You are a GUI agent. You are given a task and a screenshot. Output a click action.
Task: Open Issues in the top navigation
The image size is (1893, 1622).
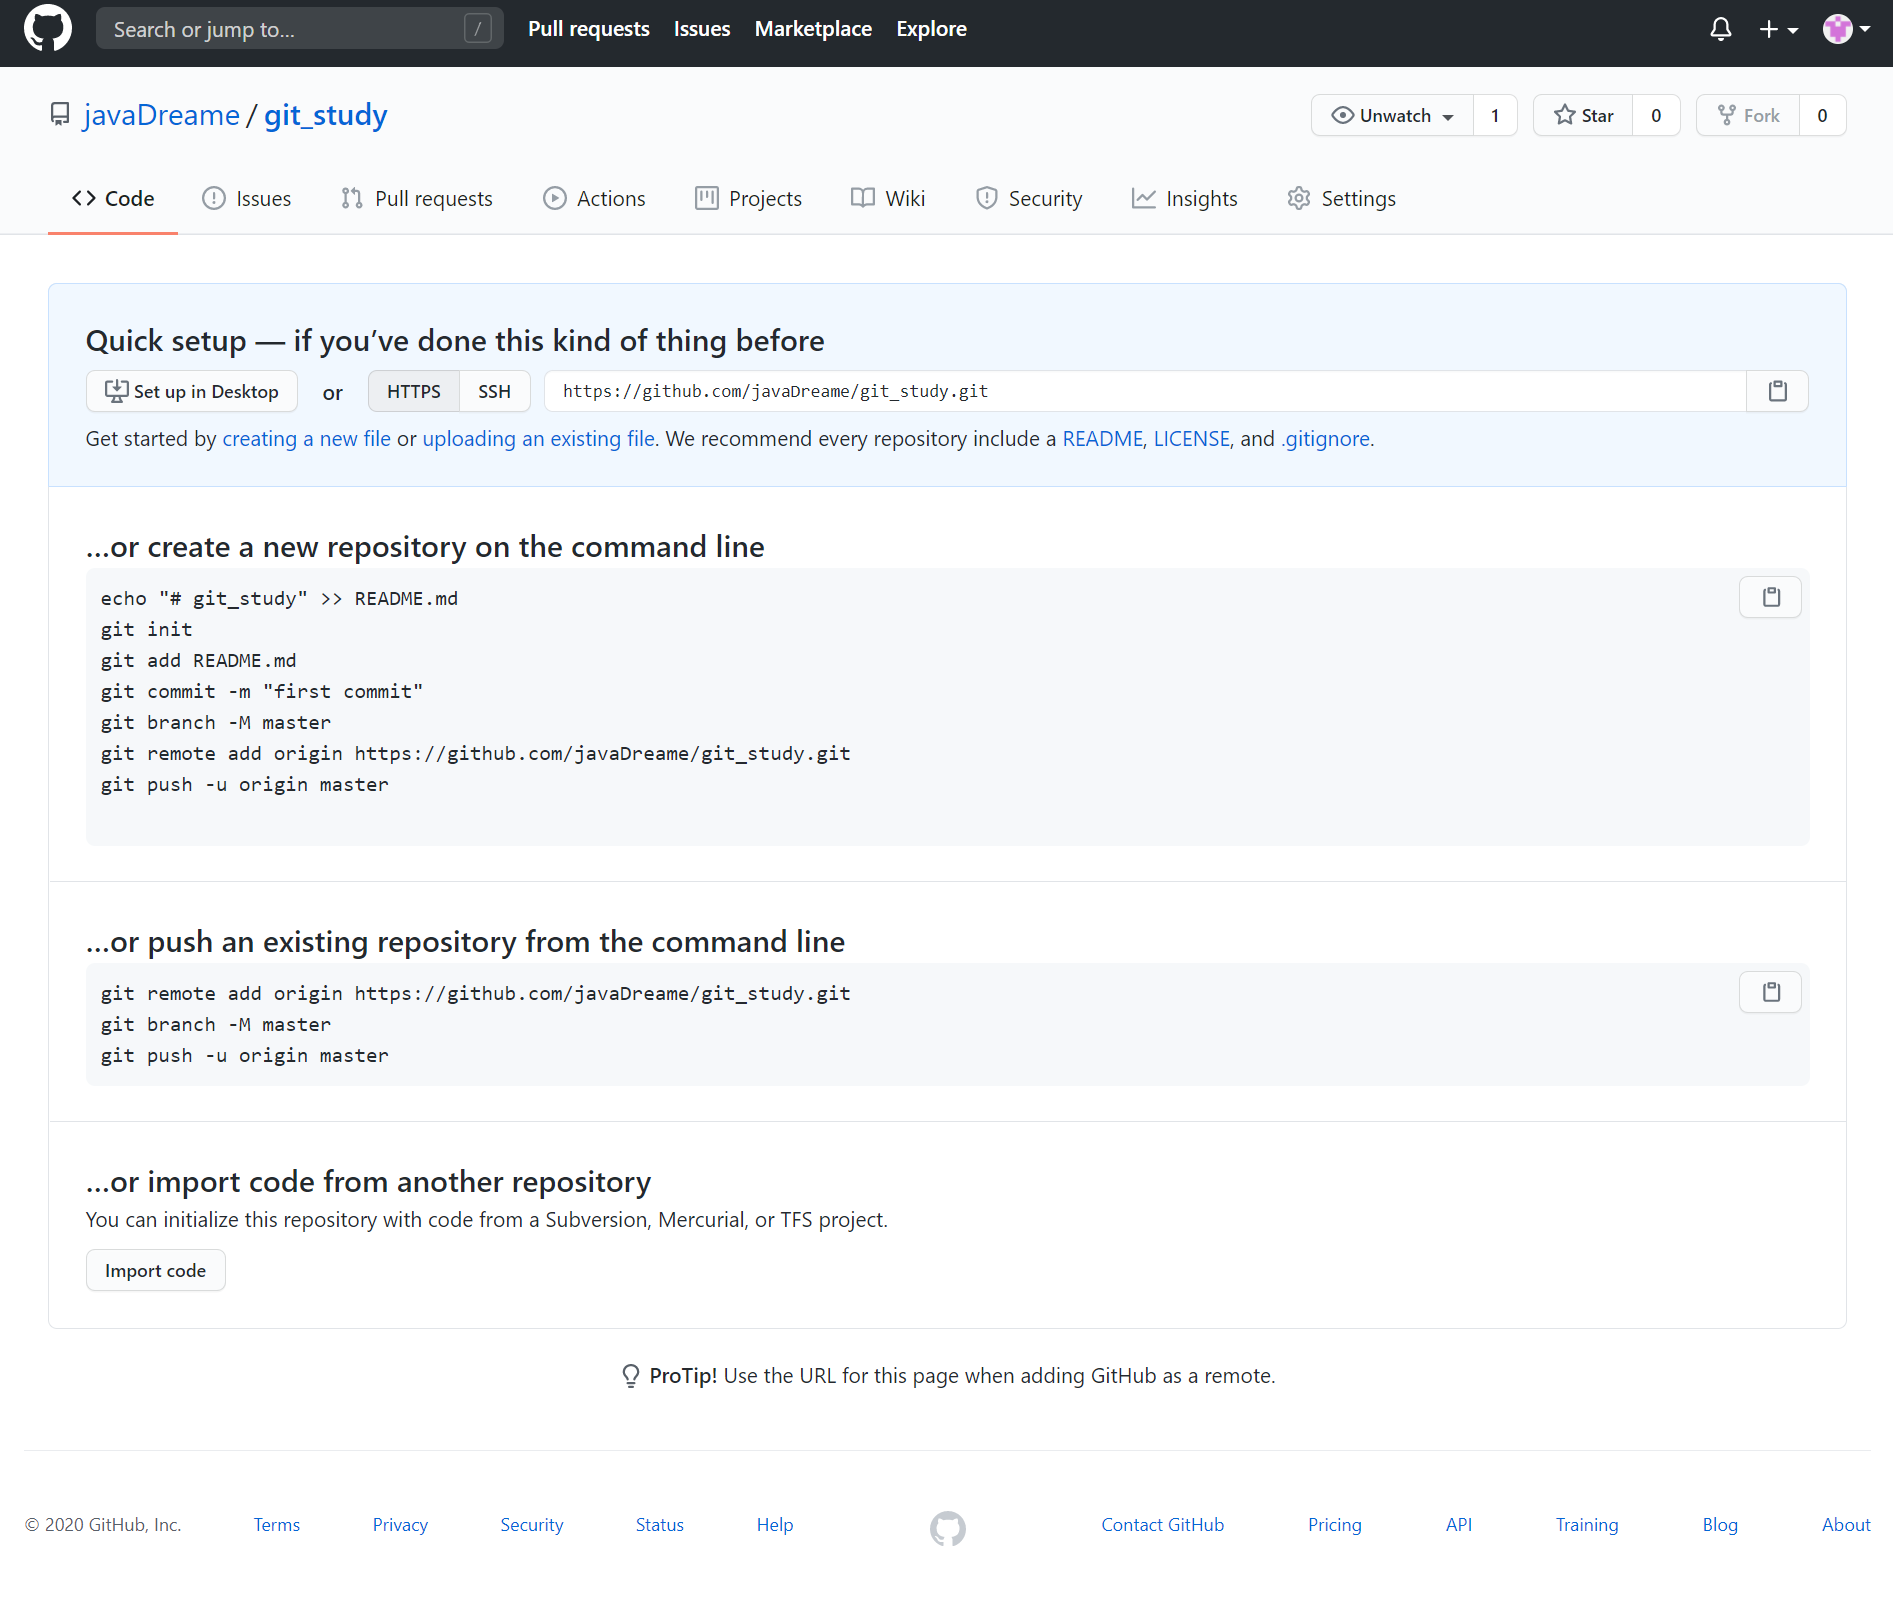[702, 29]
